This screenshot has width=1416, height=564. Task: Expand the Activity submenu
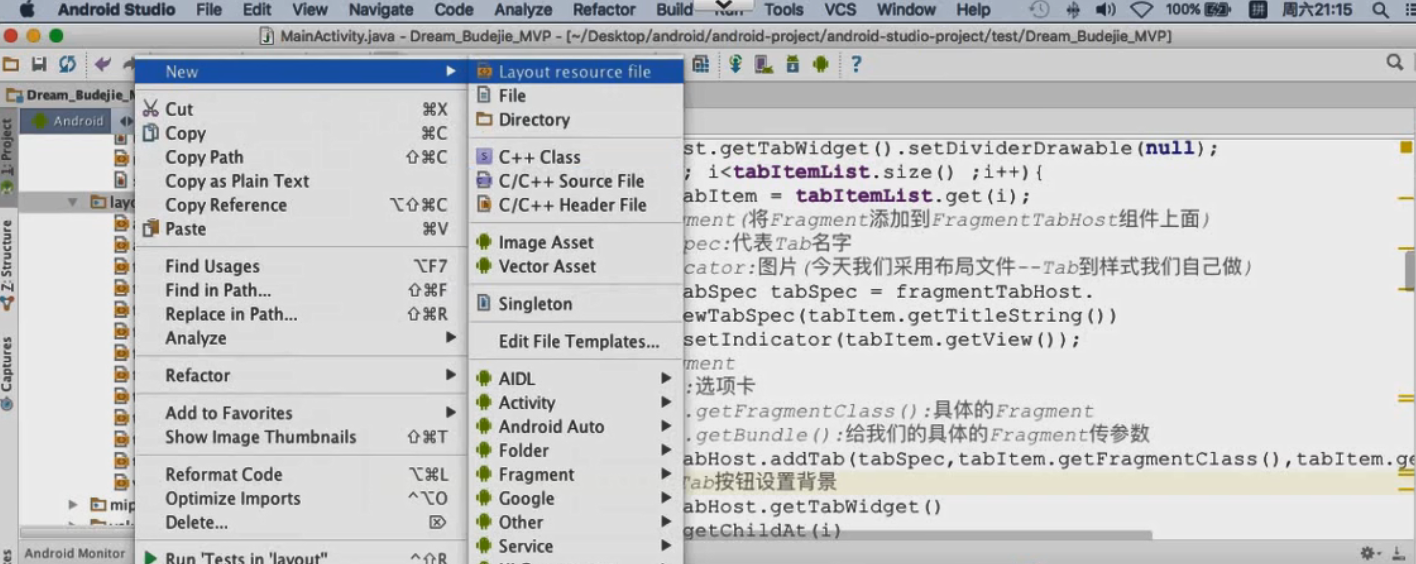coord(576,403)
